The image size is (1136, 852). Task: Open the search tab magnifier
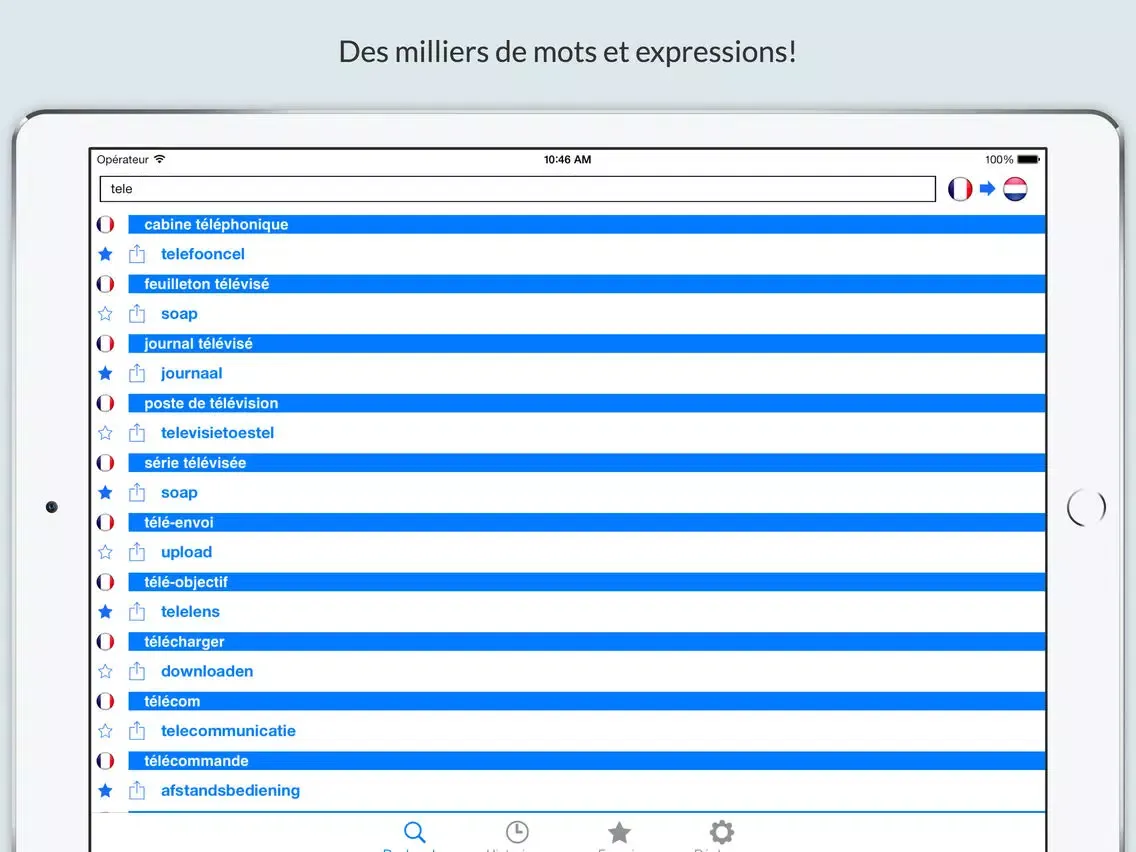[x=414, y=832]
